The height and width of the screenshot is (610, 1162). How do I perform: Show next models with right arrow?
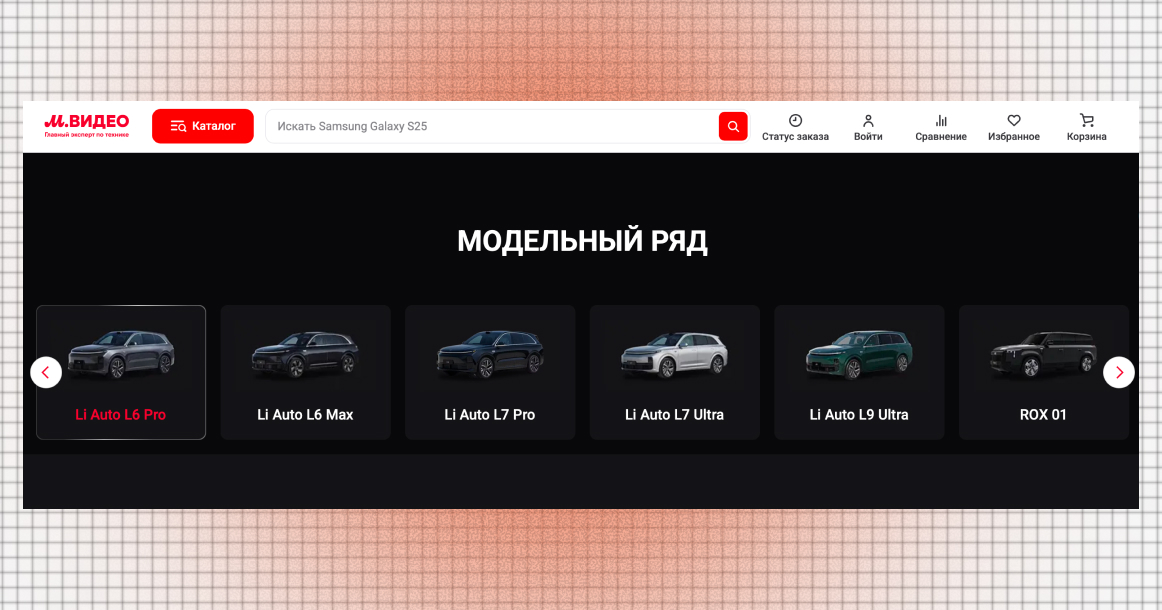pos(1118,372)
